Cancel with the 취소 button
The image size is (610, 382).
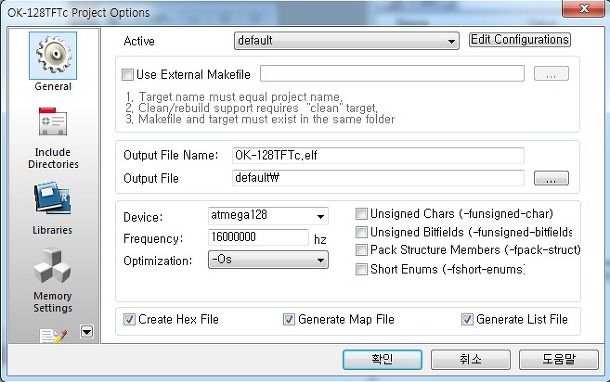point(470,359)
